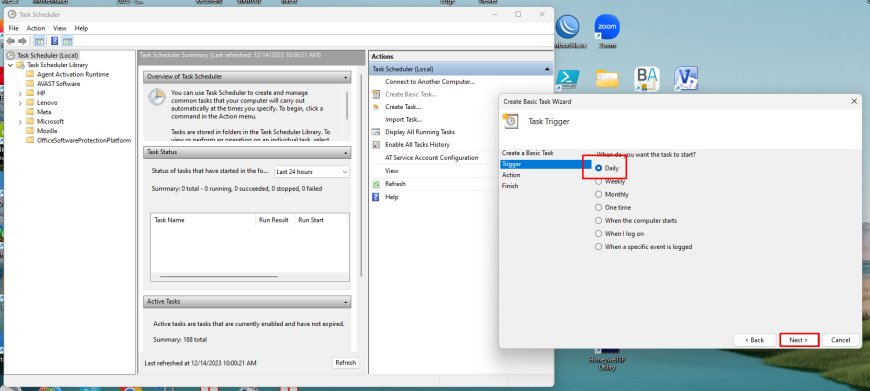Cancel the Create Basic Task Wizard
Screen dimensions: 870x391
pos(841,340)
